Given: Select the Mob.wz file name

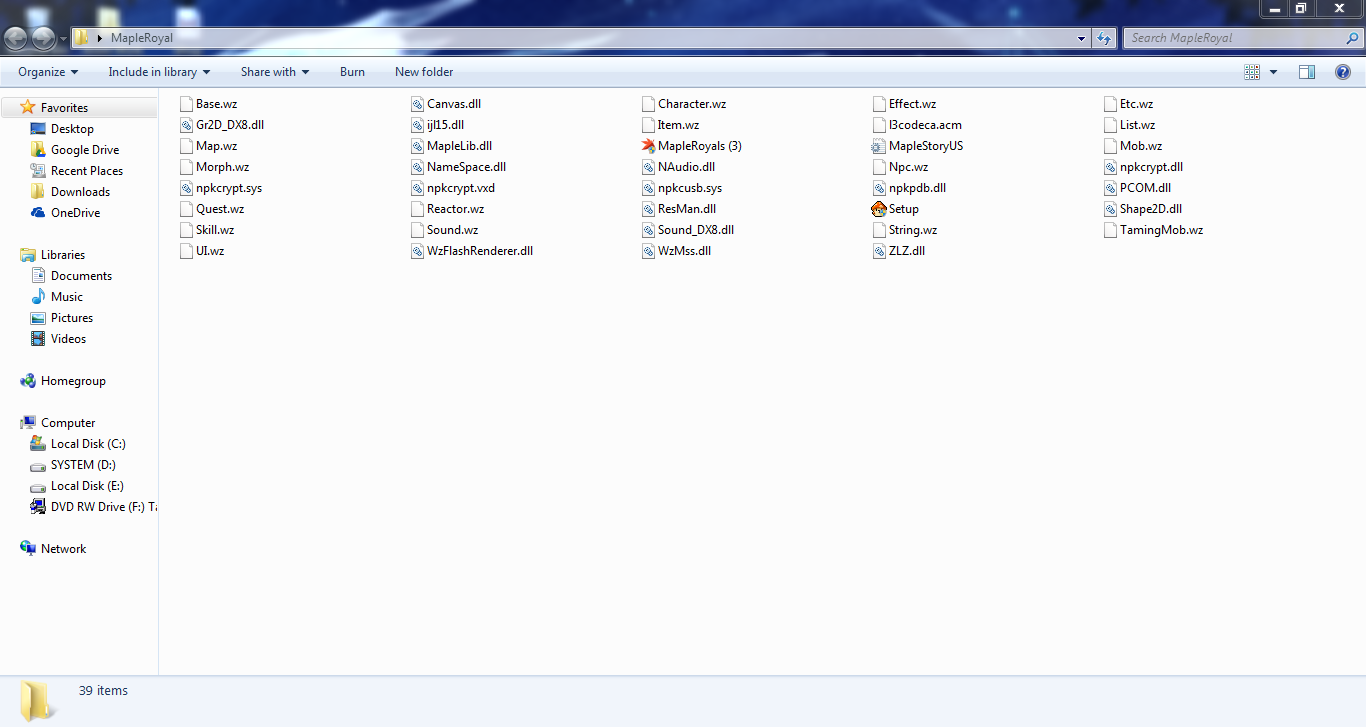Looking at the screenshot, I should (x=1141, y=146).
